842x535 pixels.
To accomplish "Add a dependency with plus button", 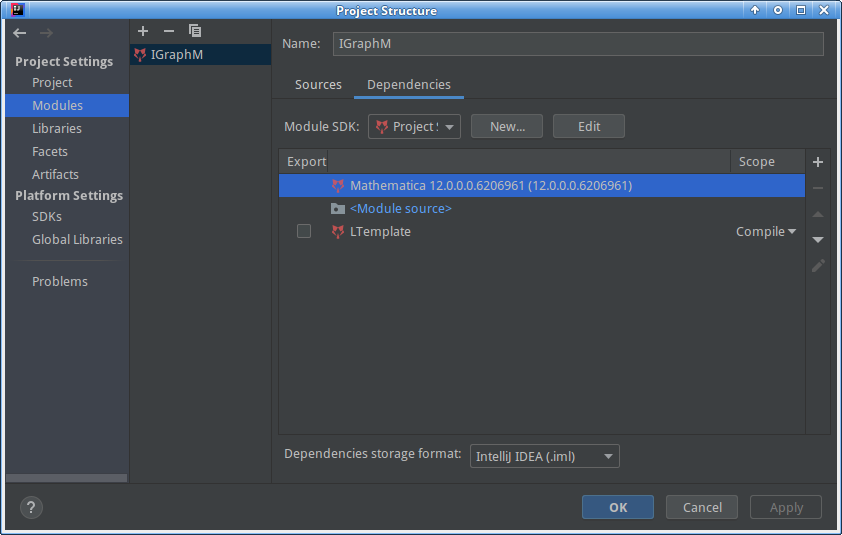I will pyautogui.click(x=817, y=162).
